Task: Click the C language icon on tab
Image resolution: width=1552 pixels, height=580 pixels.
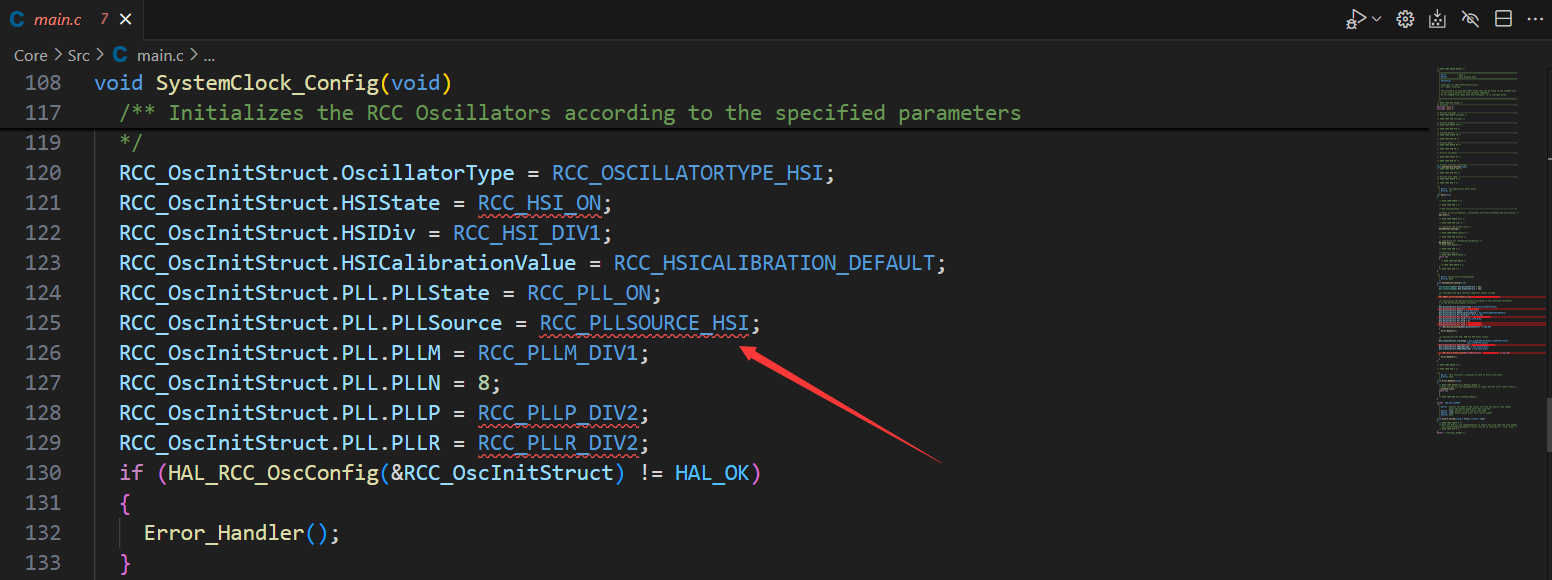Action: [17, 20]
